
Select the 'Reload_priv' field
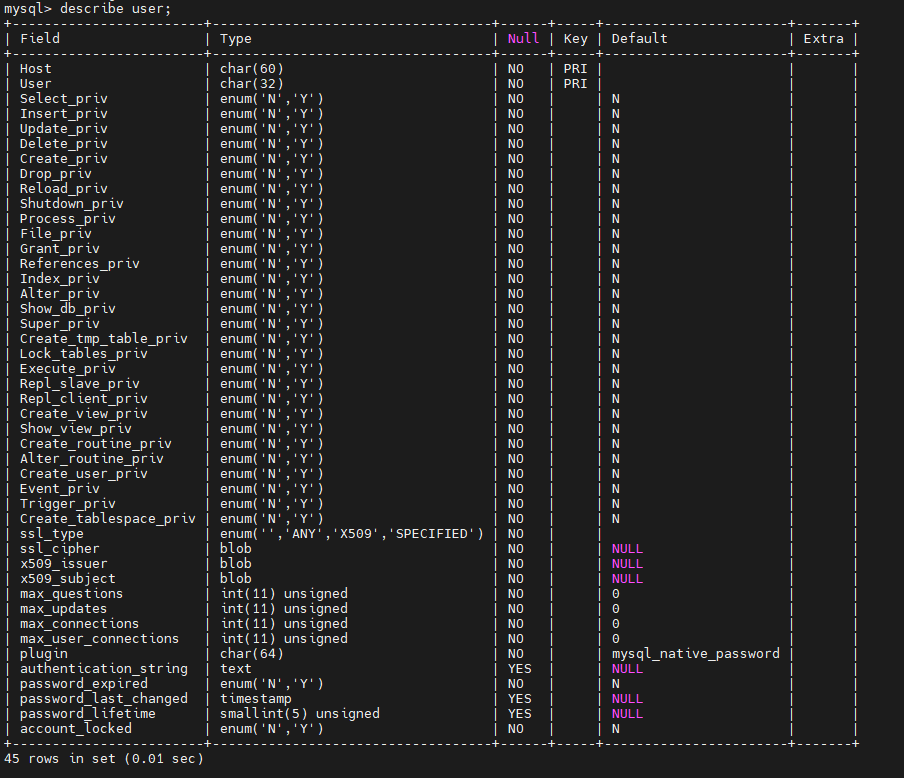point(63,189)
